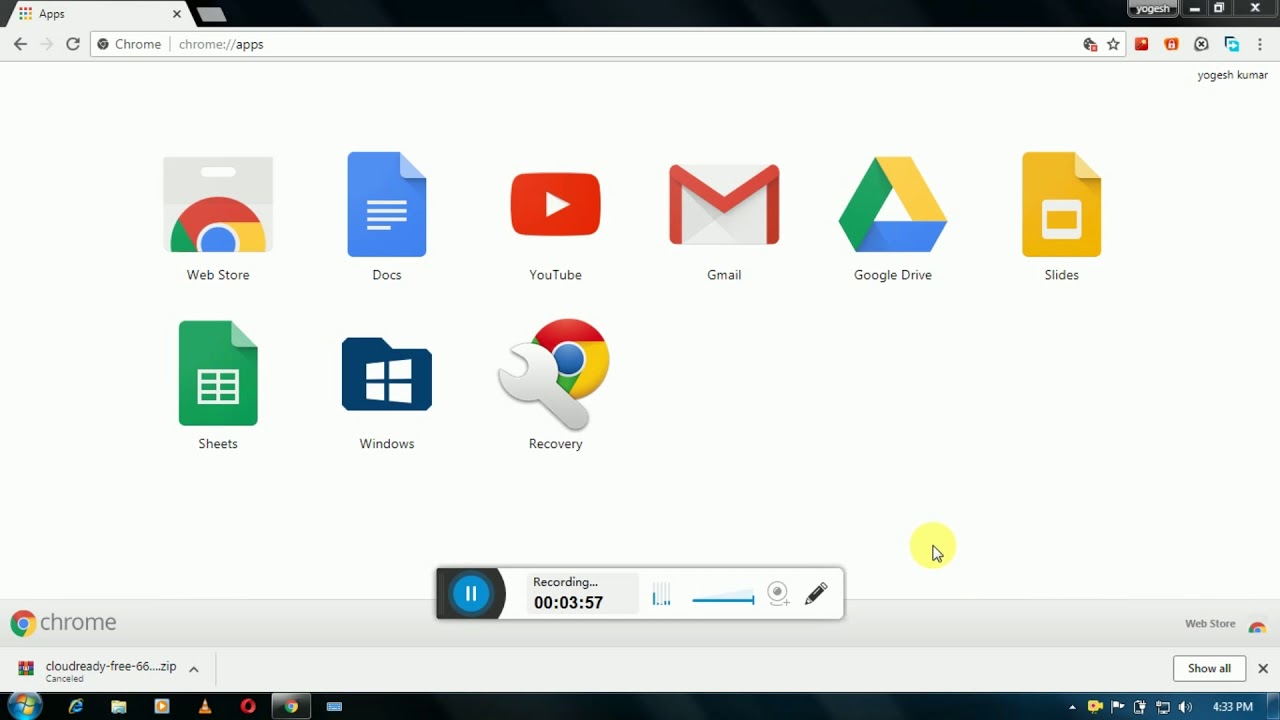1280x720 pixels.
Task: Click the 4:33 PM clock
Action: coord(1232,707)
